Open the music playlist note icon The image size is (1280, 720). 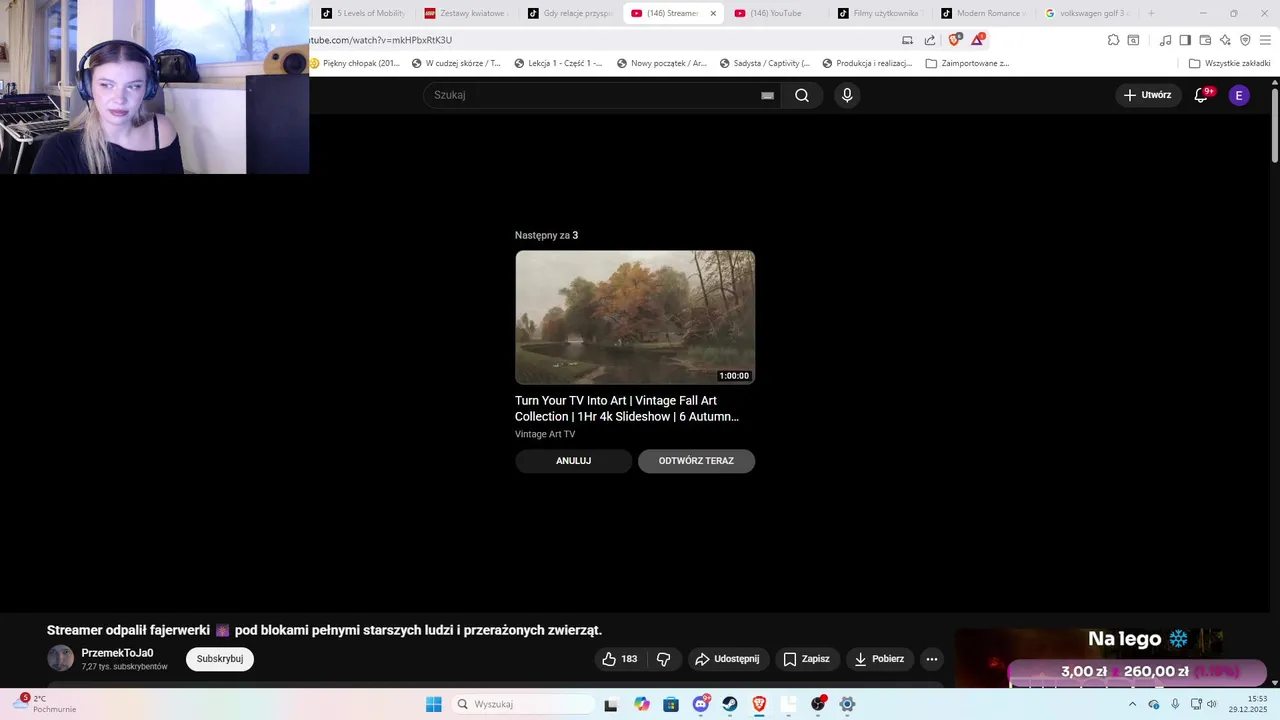click(1165, 40)
